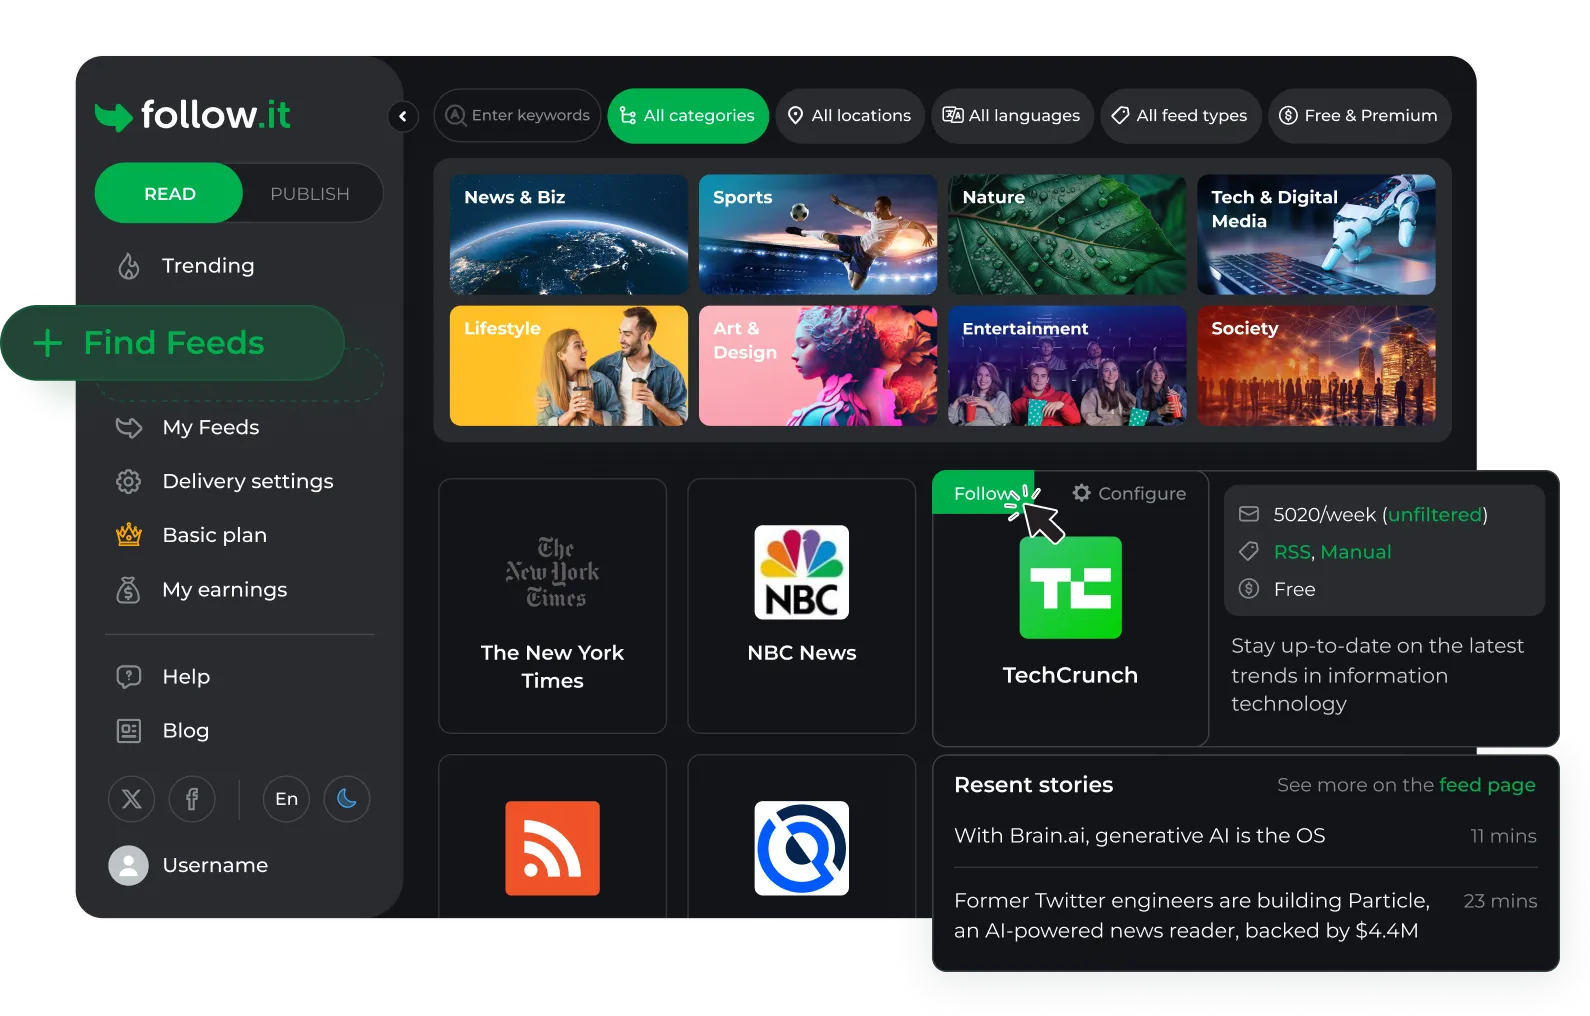Switch to PUBLISH mode

(310, 193)
